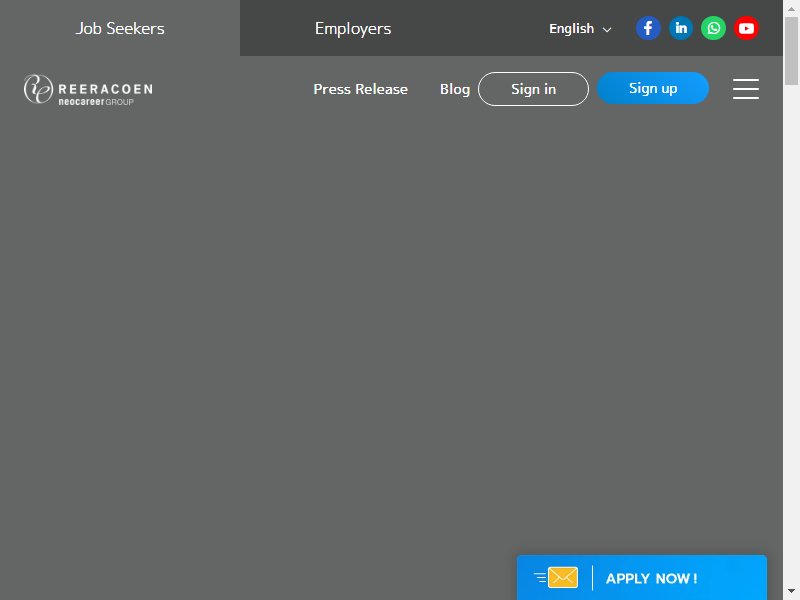Click the scrollbar down arrow
Screen dimensions: 800x600
791,592
